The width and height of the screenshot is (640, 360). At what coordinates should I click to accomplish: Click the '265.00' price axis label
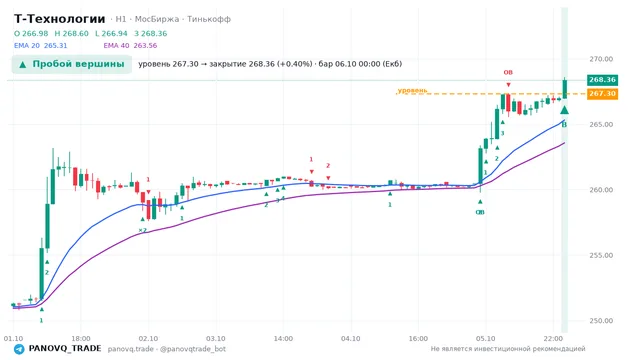(601, 124)
